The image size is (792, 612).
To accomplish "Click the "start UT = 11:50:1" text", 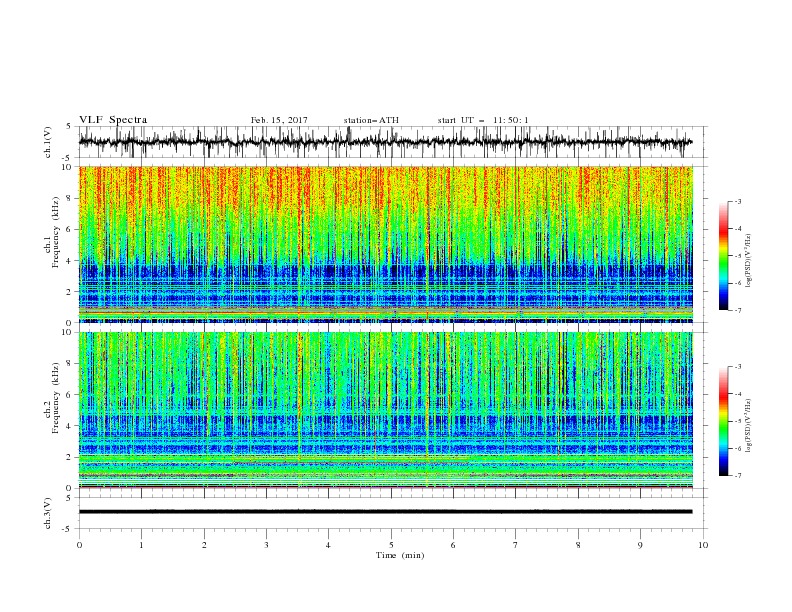I will [483, 120].
